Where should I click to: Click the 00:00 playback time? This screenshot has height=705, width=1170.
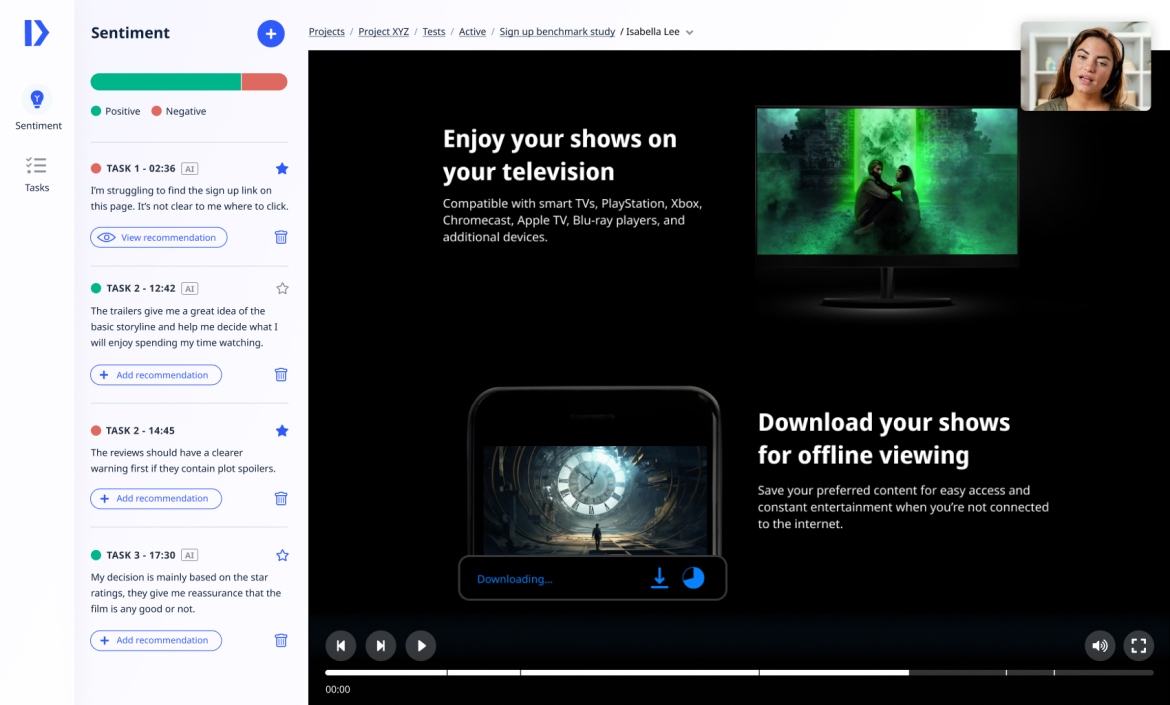coord(338,689)
